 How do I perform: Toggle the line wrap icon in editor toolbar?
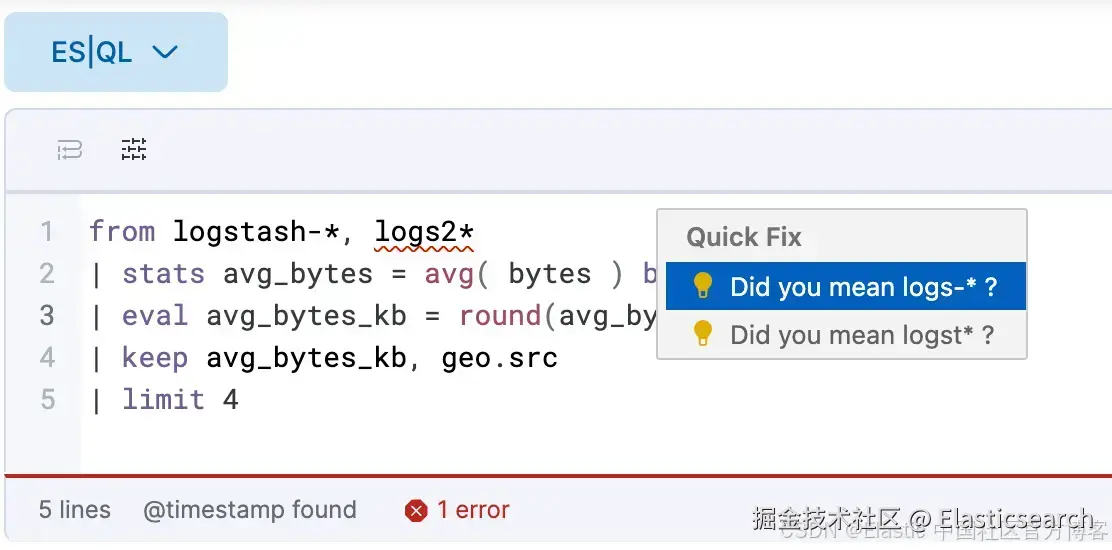[x=70, y=150]
